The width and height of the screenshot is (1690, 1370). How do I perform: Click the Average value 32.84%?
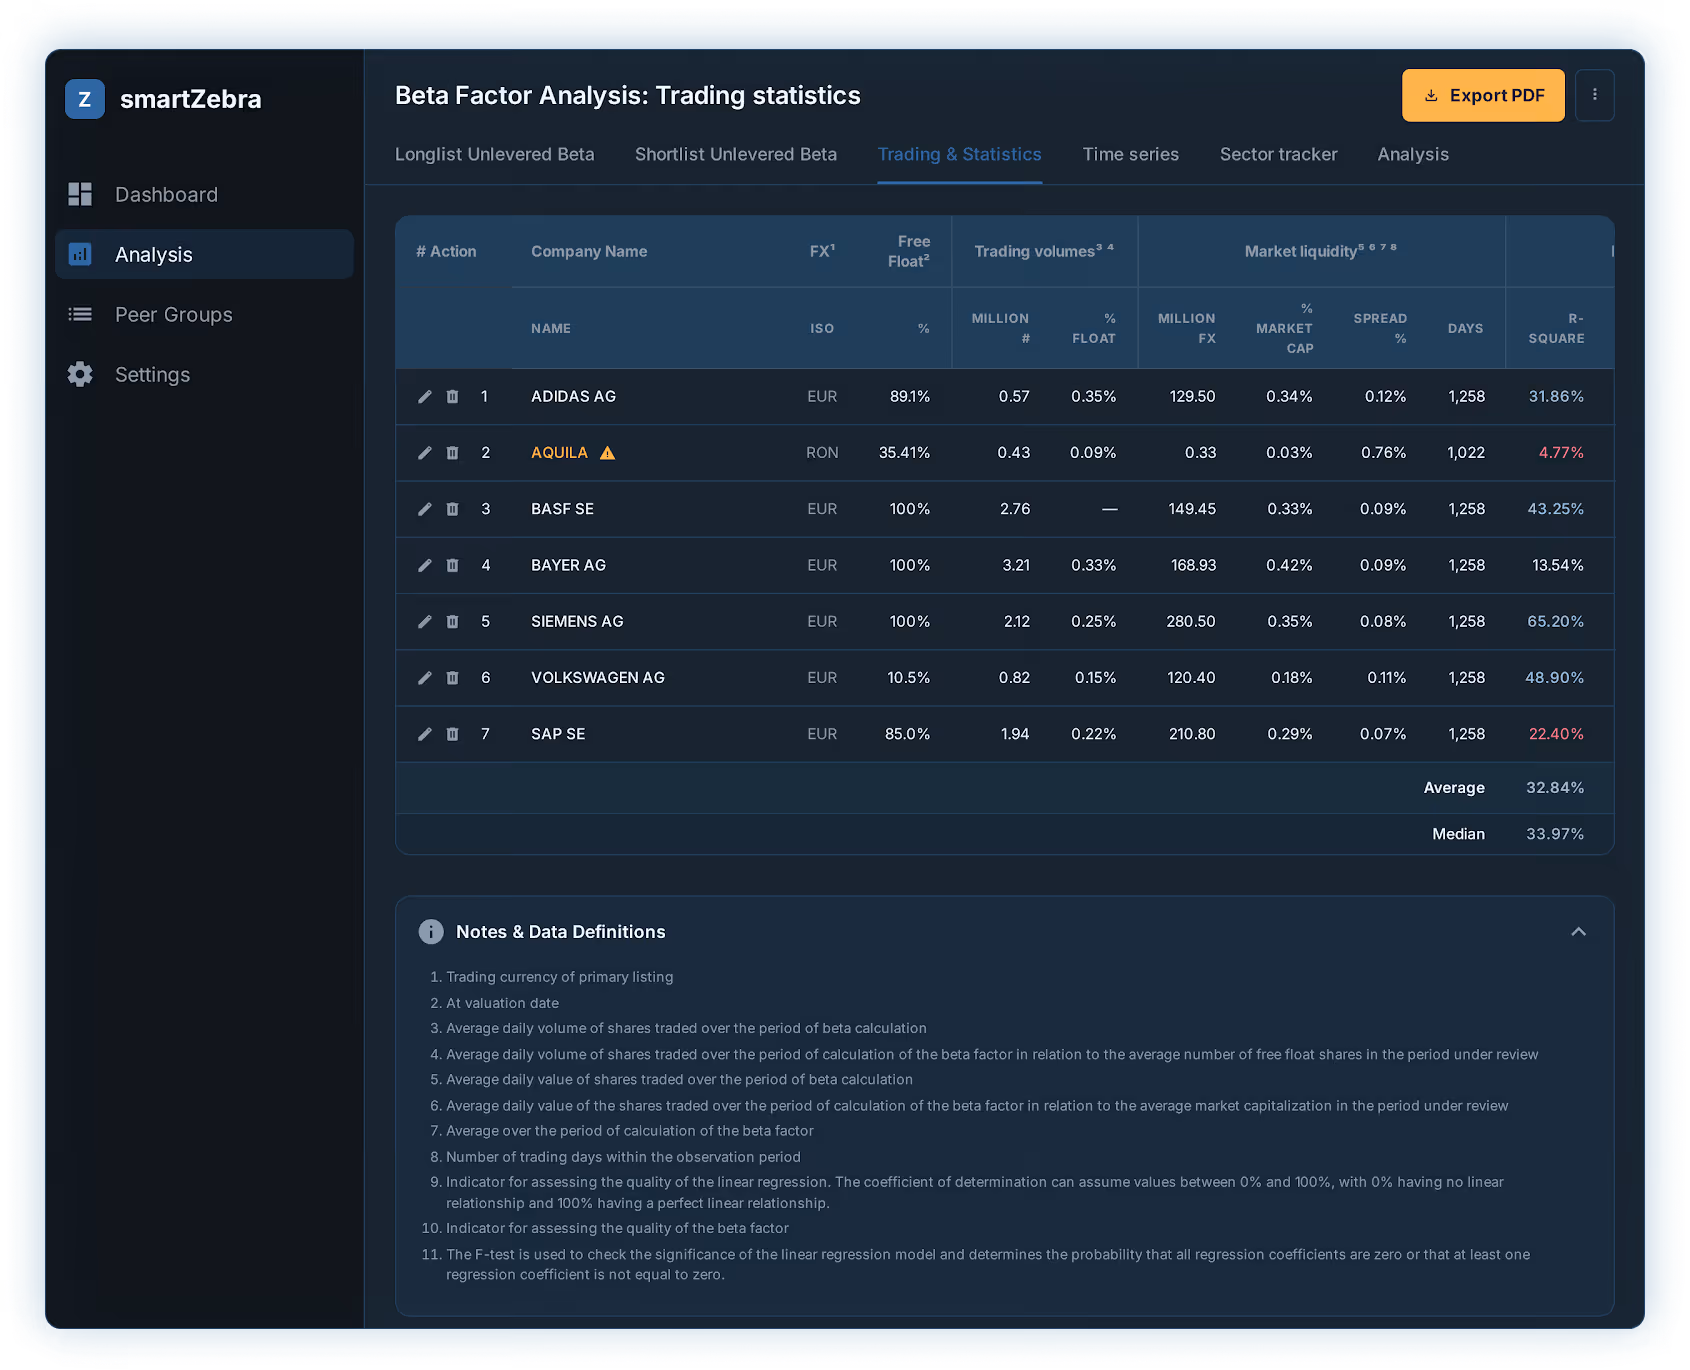tap(1555, 788)
